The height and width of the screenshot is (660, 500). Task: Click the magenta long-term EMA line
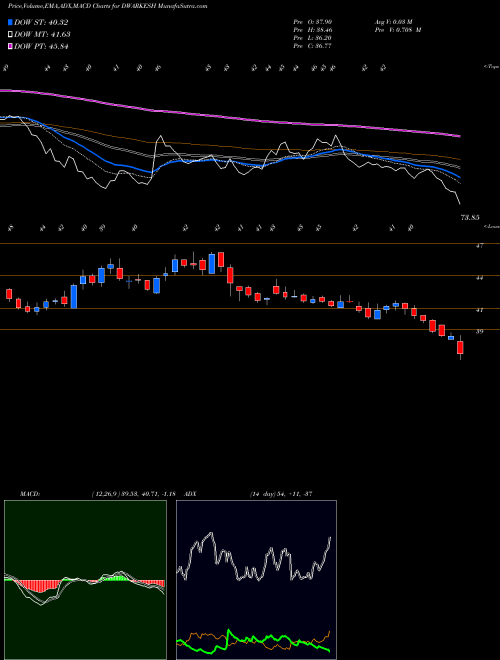coord(229,117)
